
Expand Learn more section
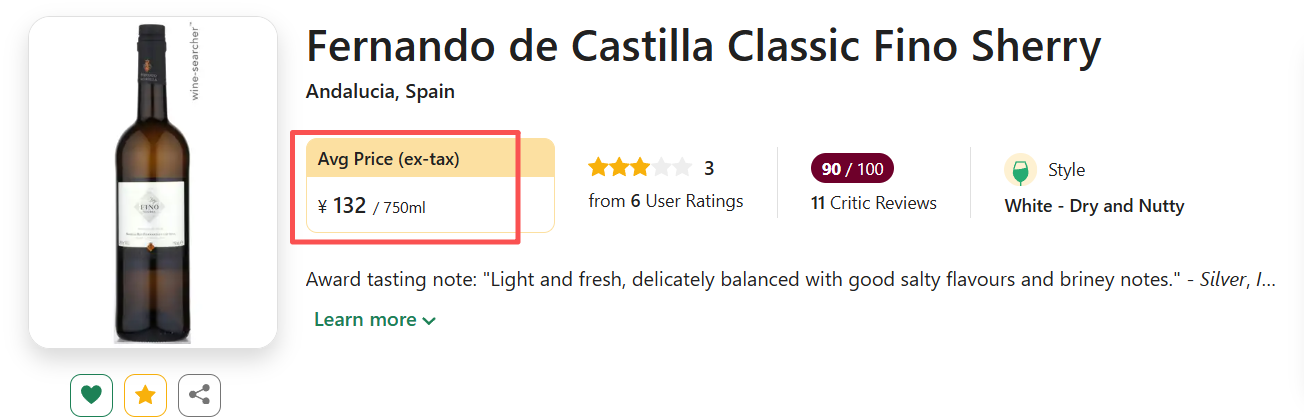tap(375, 320)
